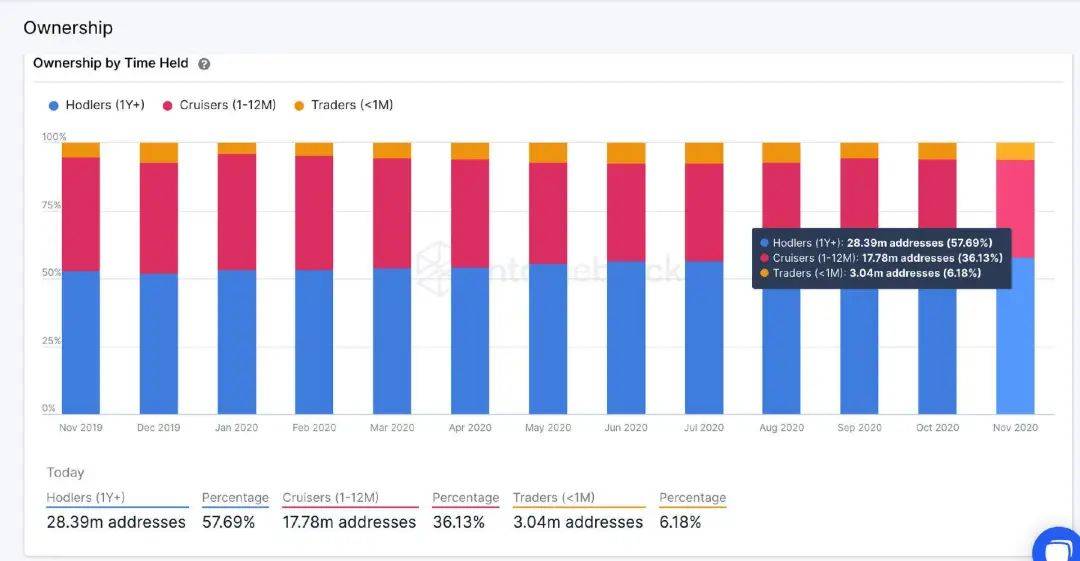
Task: Click the blue Hodlers legend dot
Action: (54, 106)
